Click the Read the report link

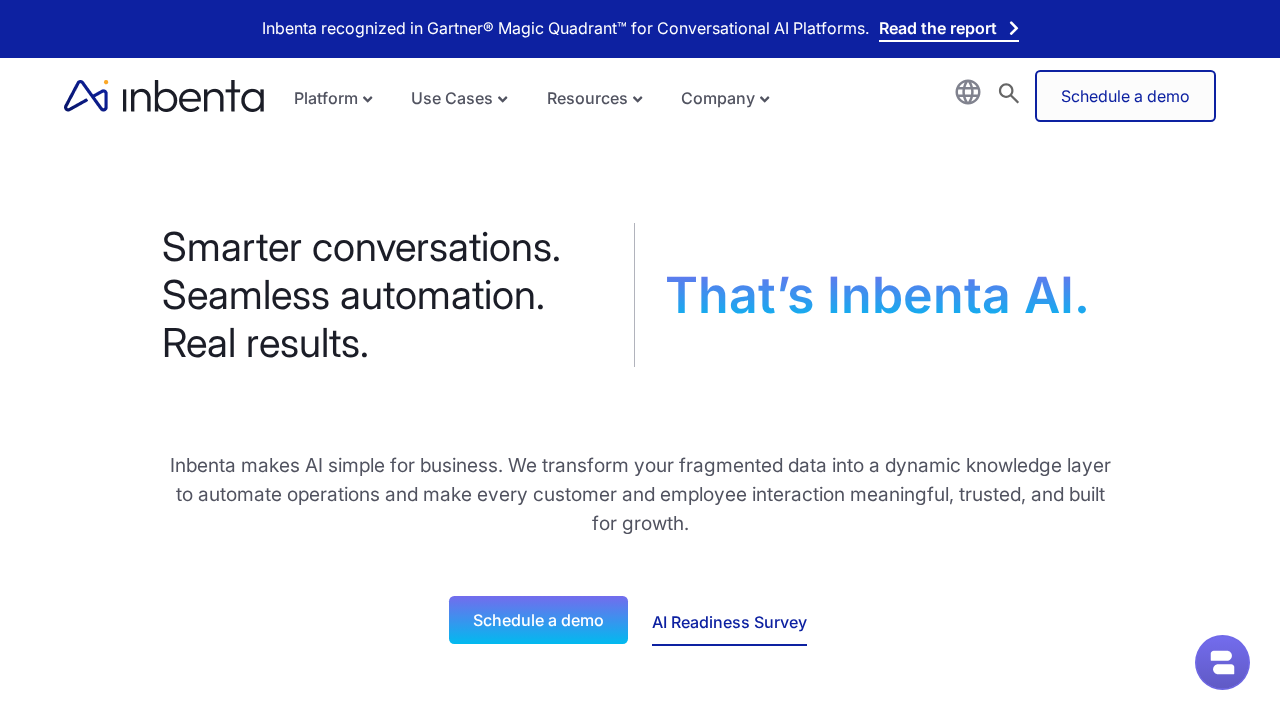937,28
